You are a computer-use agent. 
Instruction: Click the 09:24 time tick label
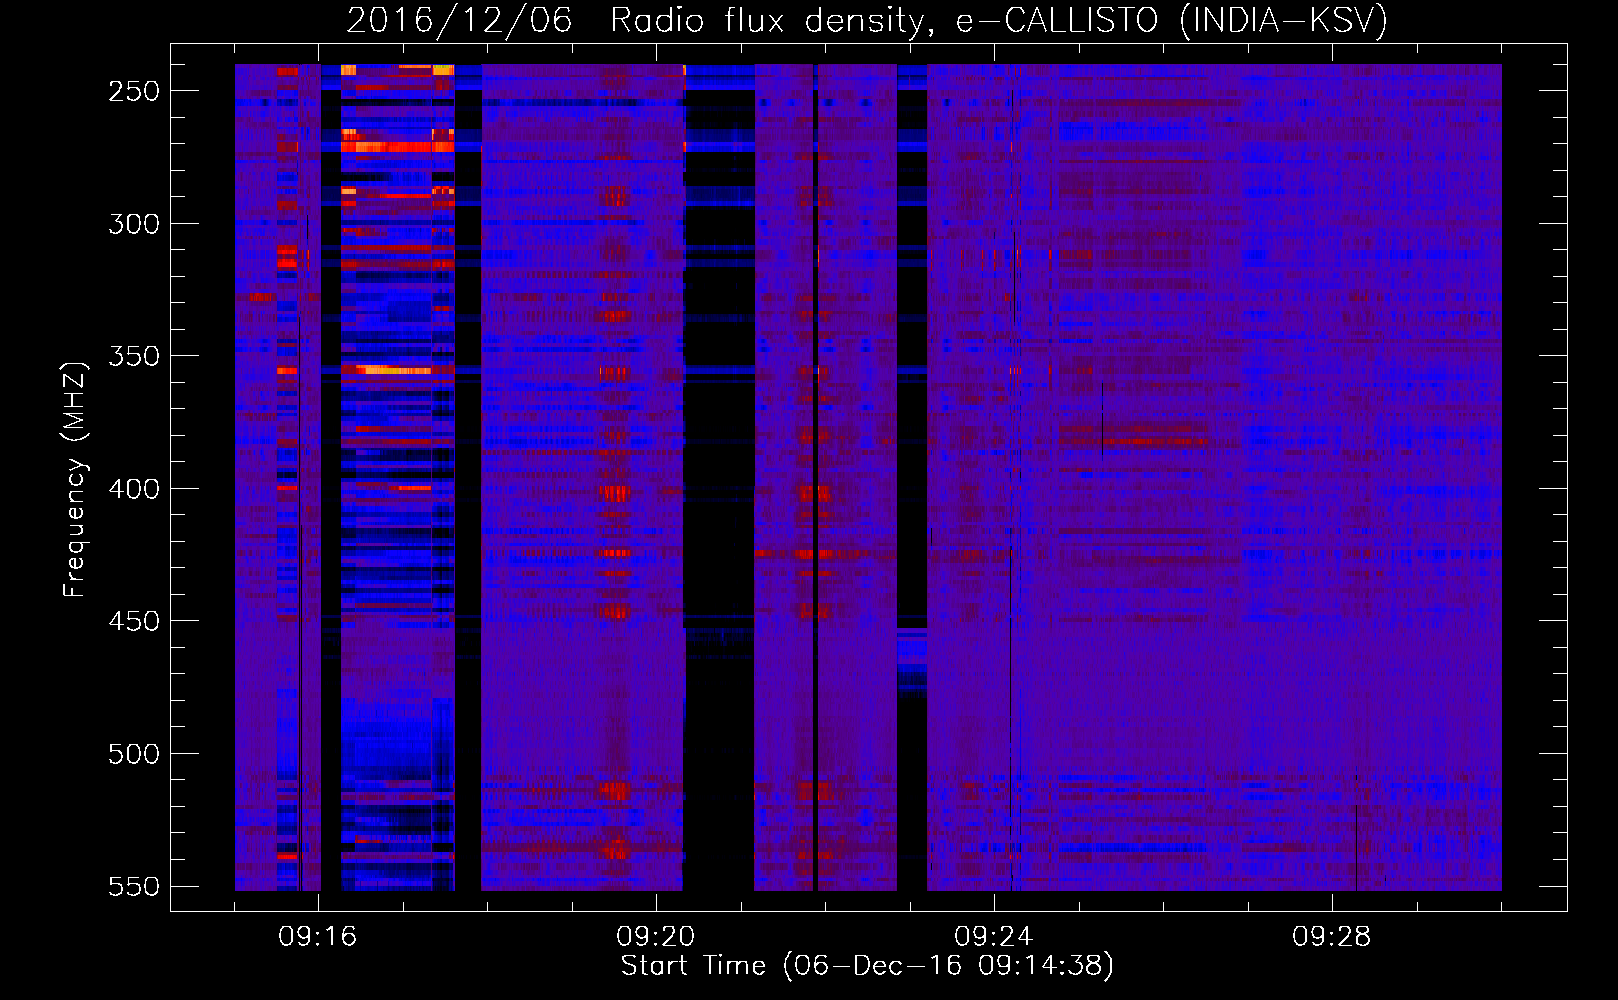point(994,937)
